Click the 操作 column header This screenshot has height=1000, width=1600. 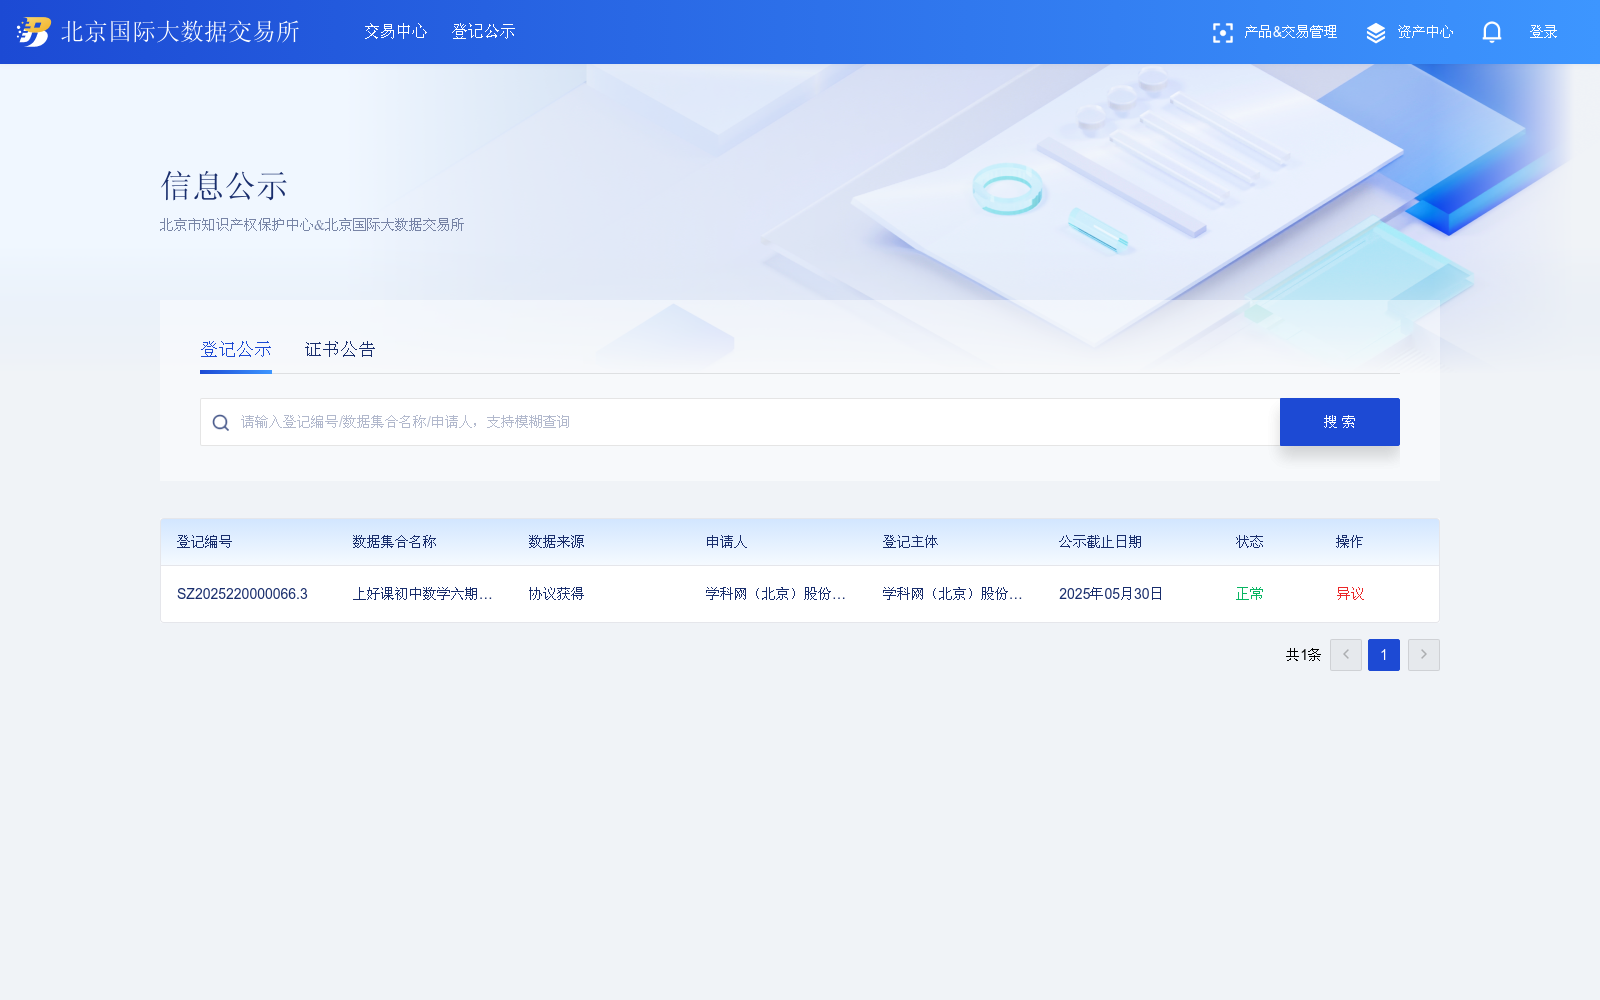pos(1350,542)
